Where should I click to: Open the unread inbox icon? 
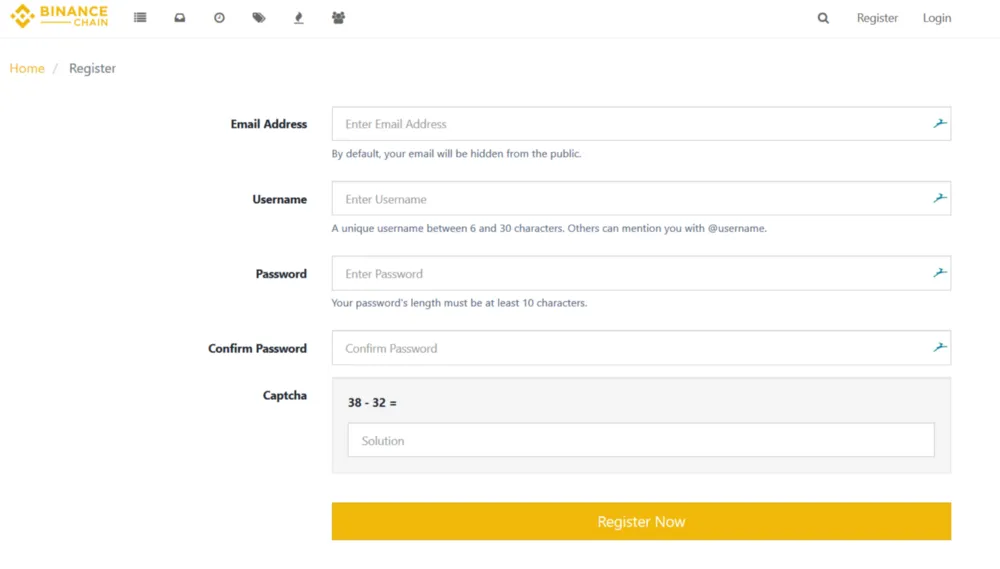pyautogui.click(x=180, y=18)
